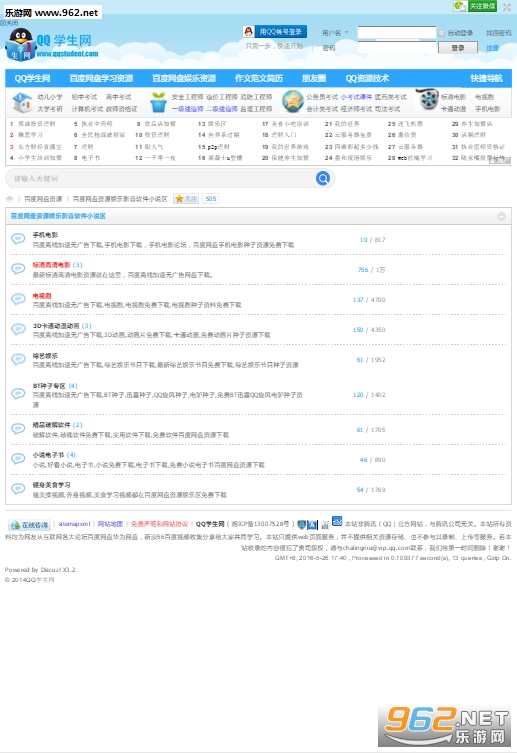The width and height of the screenshot is (517, 753).
Task: Click the shield security badge icon in footer
Action: (x=301, y=524)
